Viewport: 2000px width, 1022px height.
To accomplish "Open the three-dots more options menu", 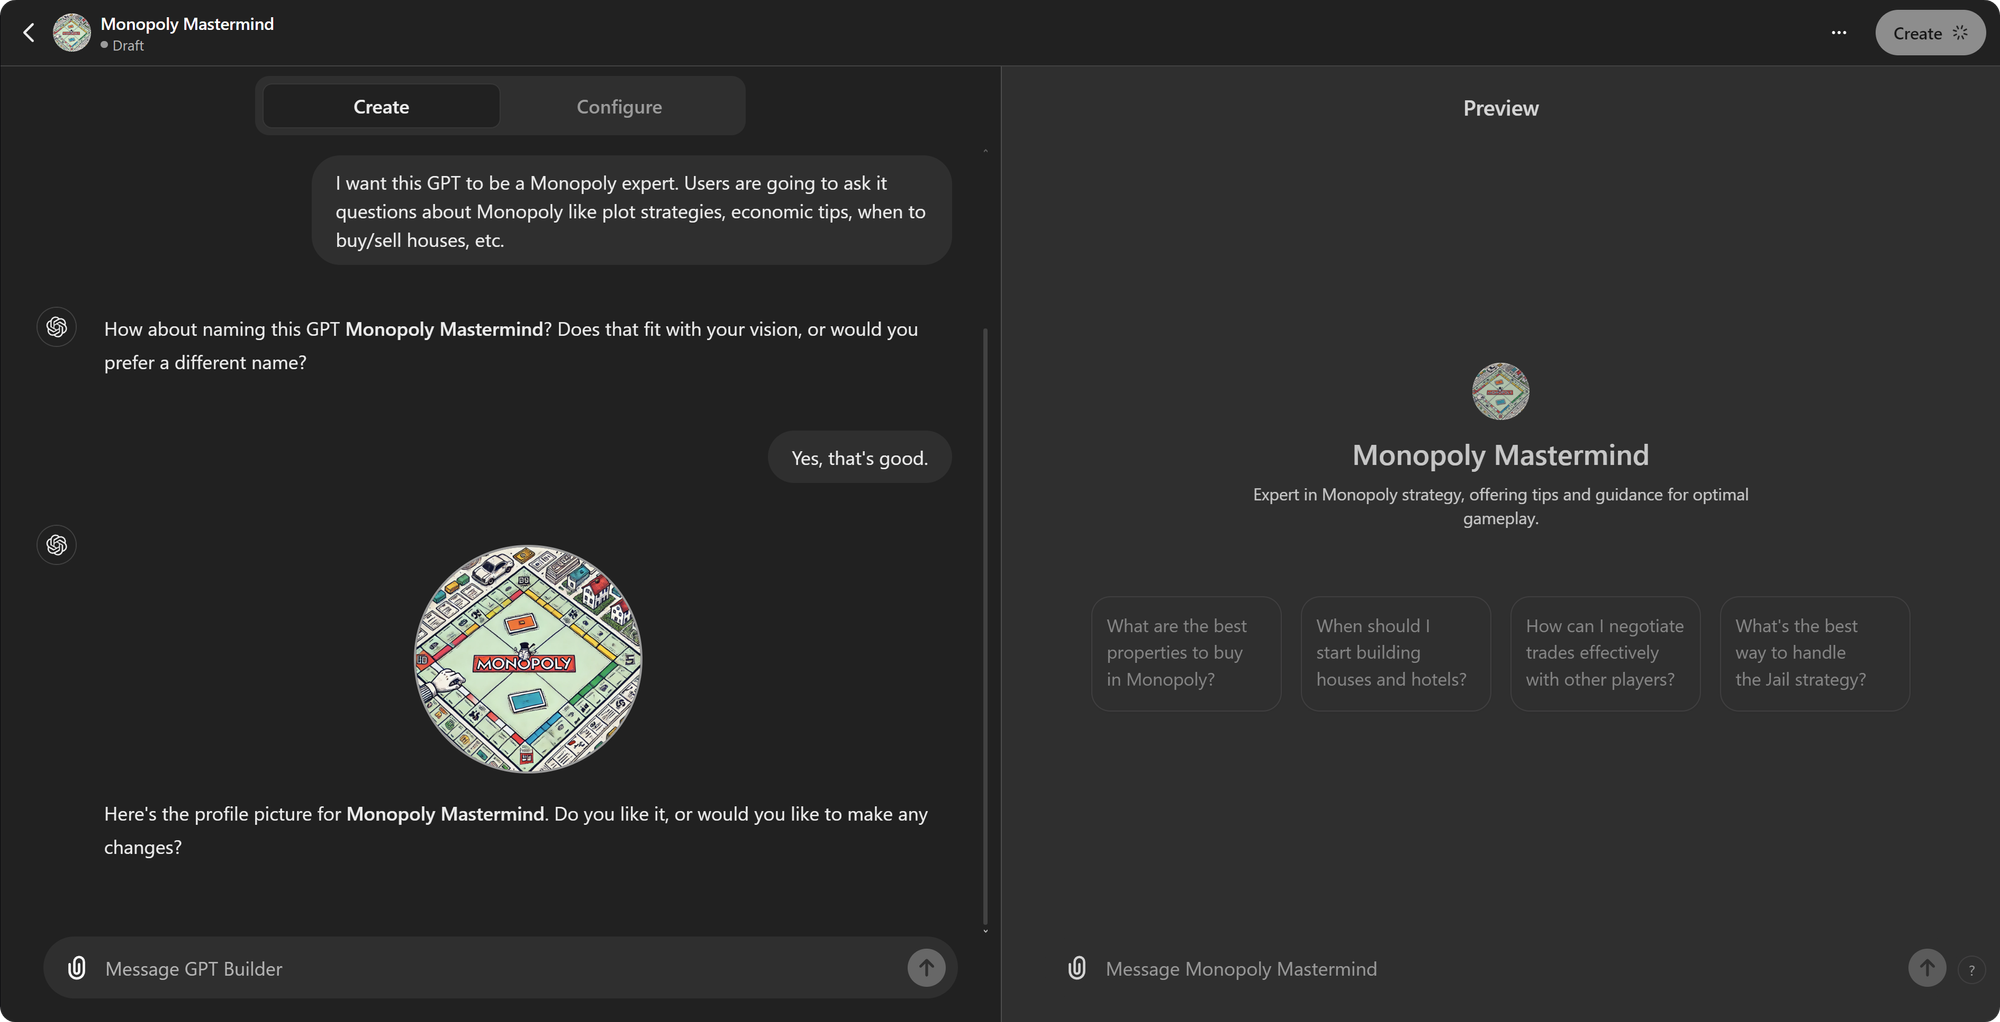I will pos(1839,33).
